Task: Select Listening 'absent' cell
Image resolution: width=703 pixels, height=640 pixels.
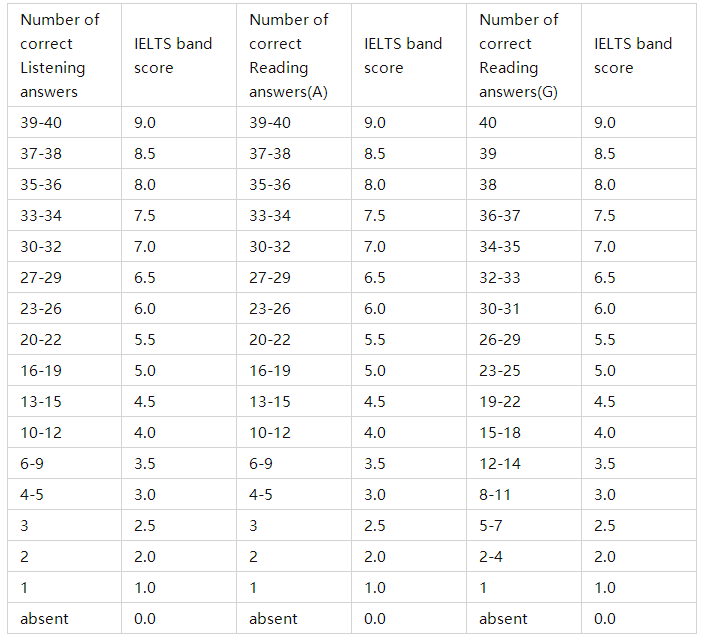Action: (65, 618)
